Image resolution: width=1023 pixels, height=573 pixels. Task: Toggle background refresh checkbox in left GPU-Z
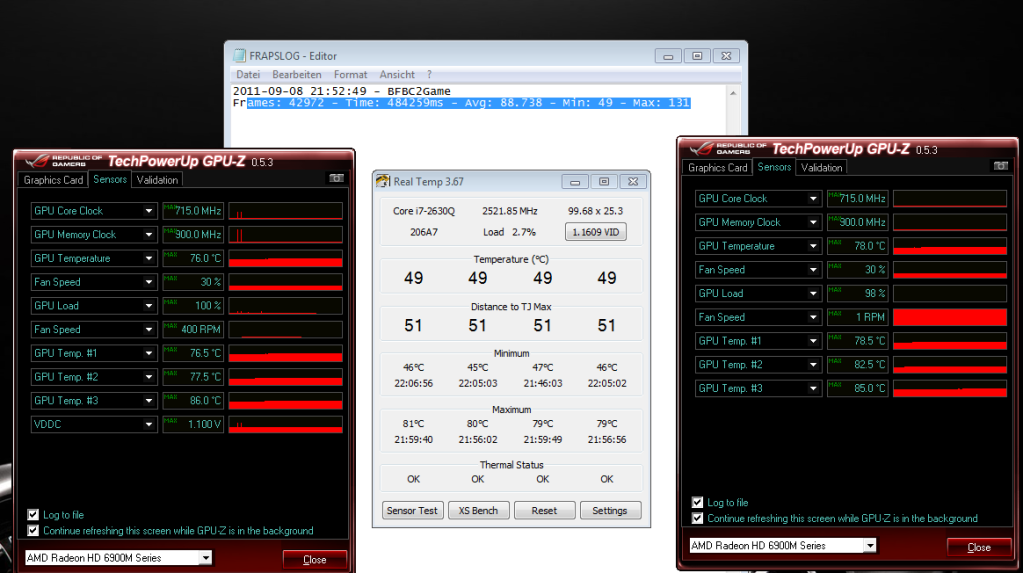click(33, 531)
